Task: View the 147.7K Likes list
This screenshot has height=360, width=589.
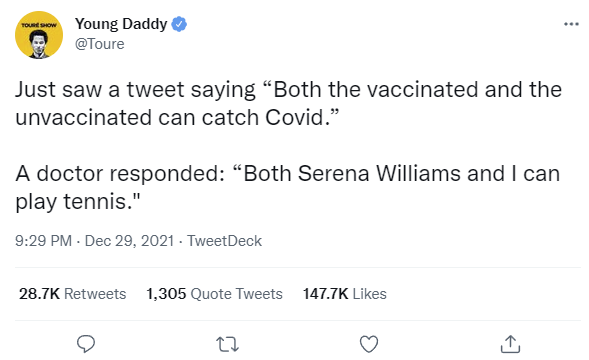Action: tap(345, 294)
